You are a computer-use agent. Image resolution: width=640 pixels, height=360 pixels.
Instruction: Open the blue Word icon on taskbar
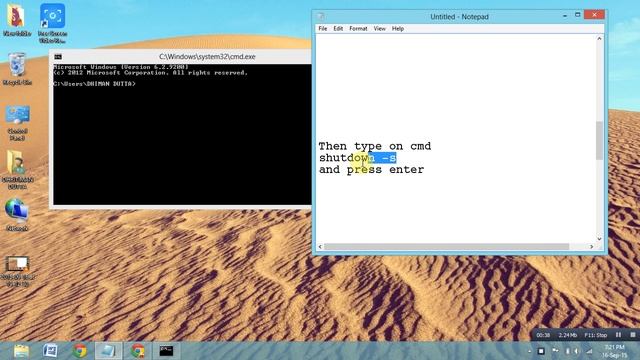(50, 351)
